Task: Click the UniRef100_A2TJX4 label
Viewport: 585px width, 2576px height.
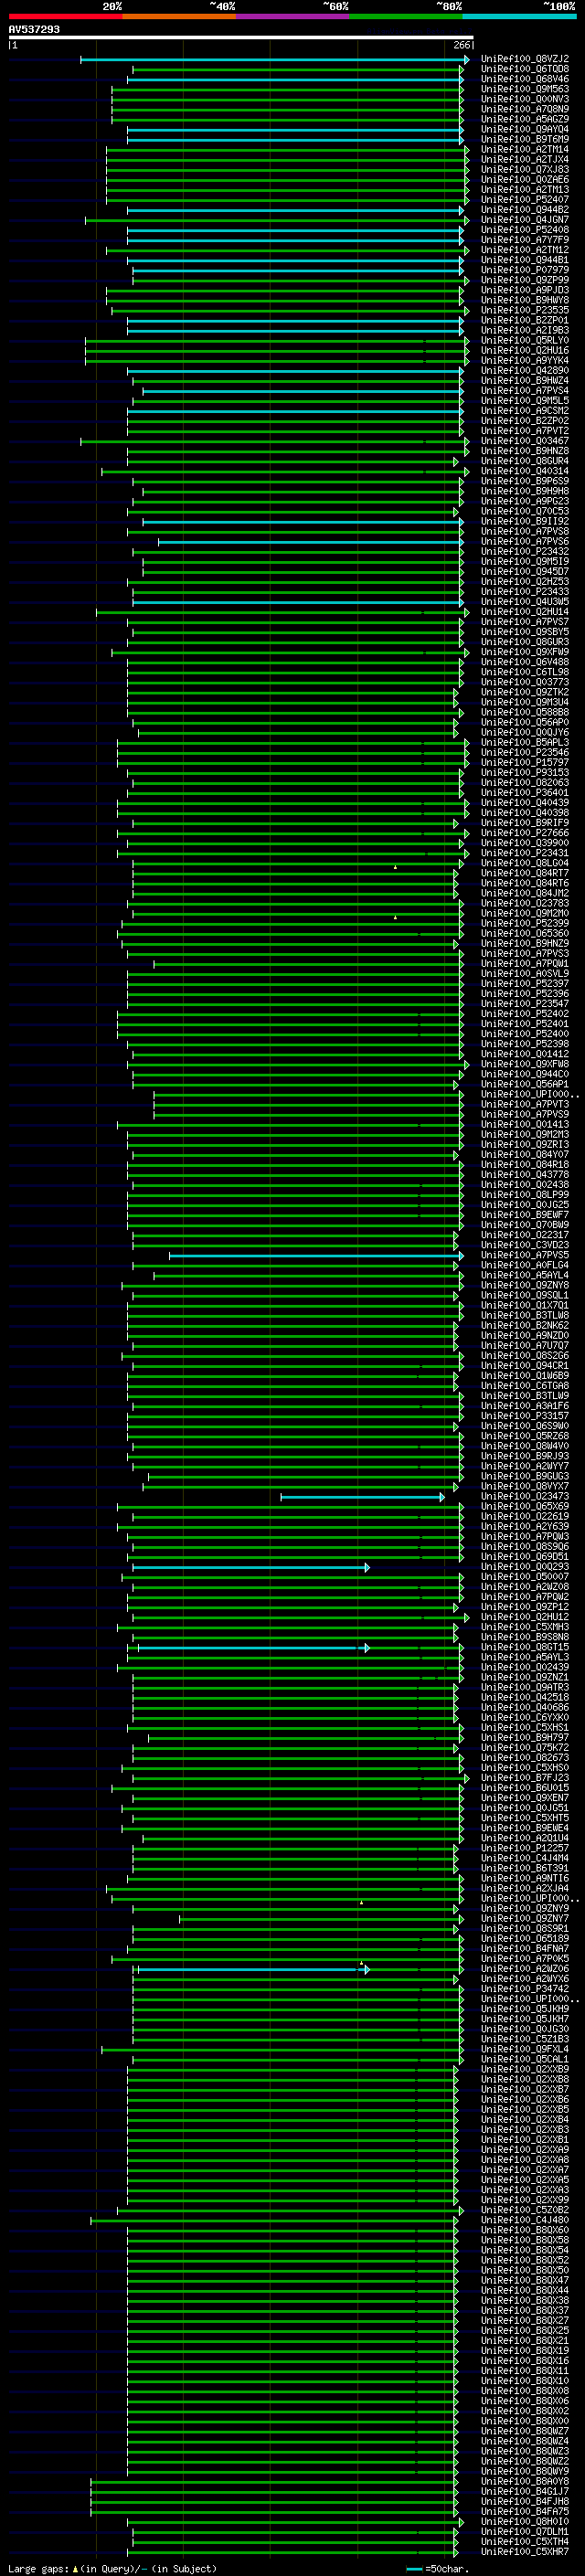Action: tap(524, 159)
